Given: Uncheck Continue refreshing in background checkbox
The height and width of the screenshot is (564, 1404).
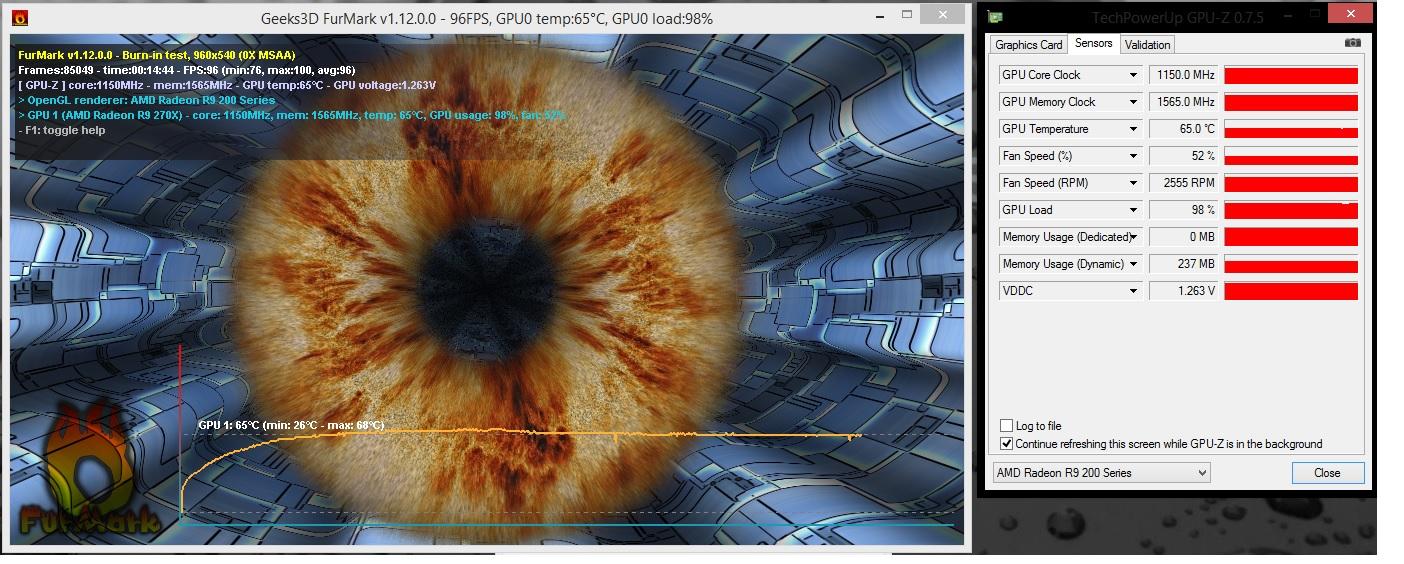Looking at the screenshot, I should tap(1007, 444).
